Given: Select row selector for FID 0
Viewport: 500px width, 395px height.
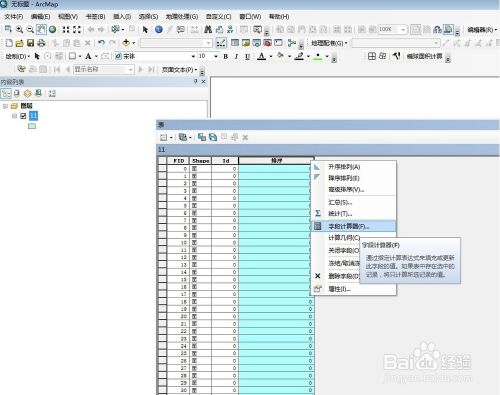Looking at the screenshot, I should [x=162, y=168].
